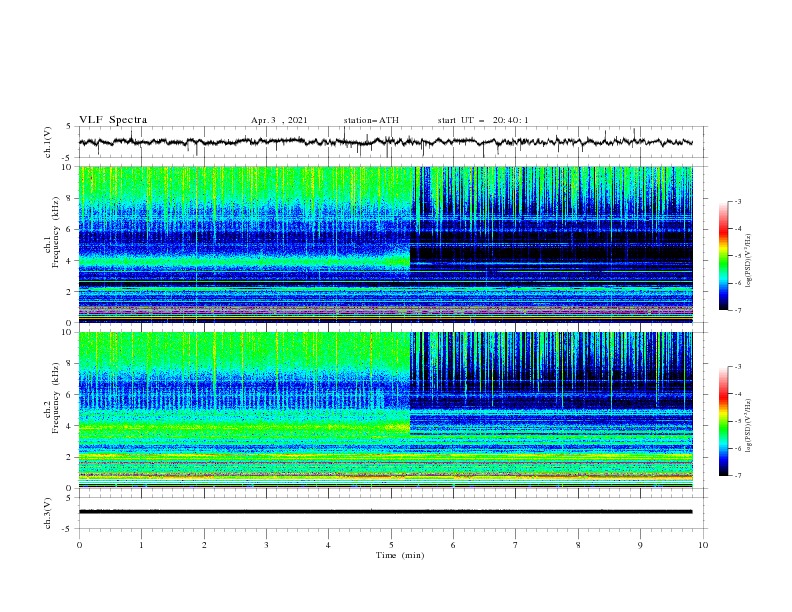Viewport: 792px width, 612px height.
Task: Click time axis tick label '3'
Action: [x=266, y=545]
